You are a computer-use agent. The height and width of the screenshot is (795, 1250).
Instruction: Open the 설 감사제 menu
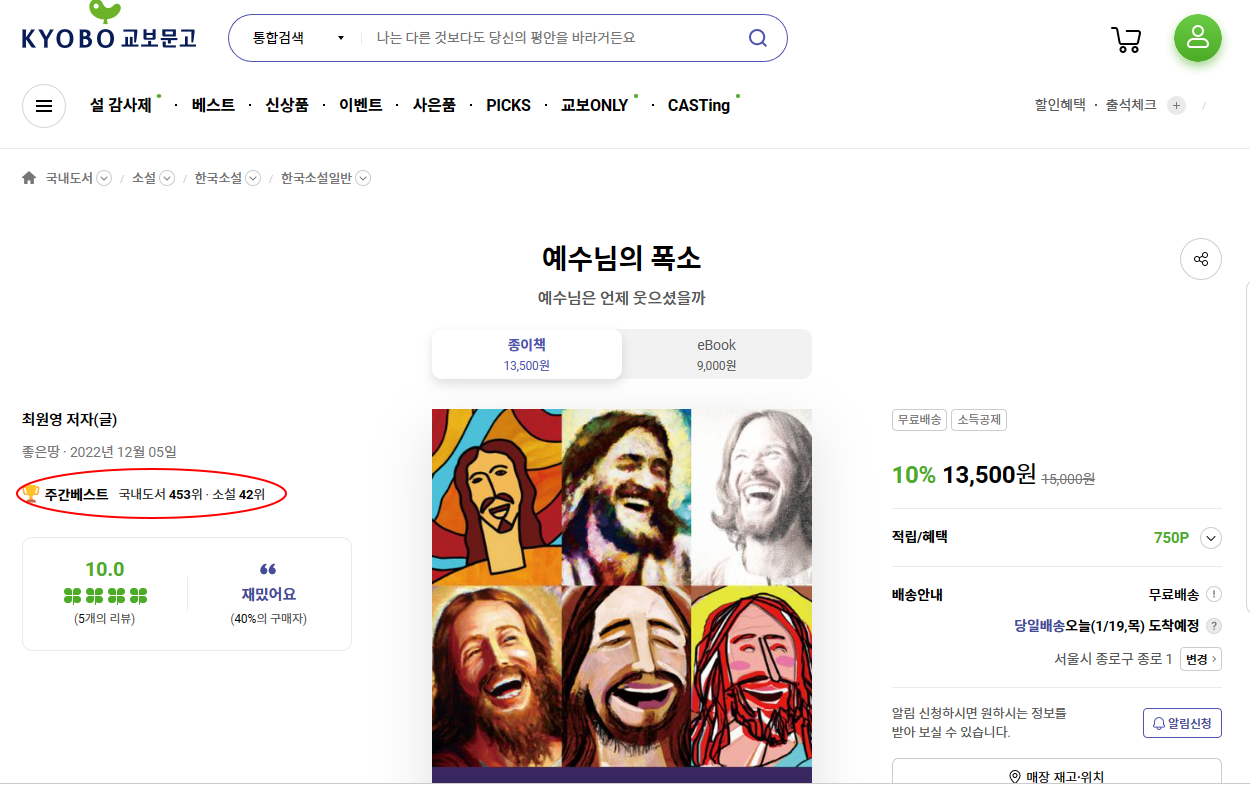tap(120, 105)
